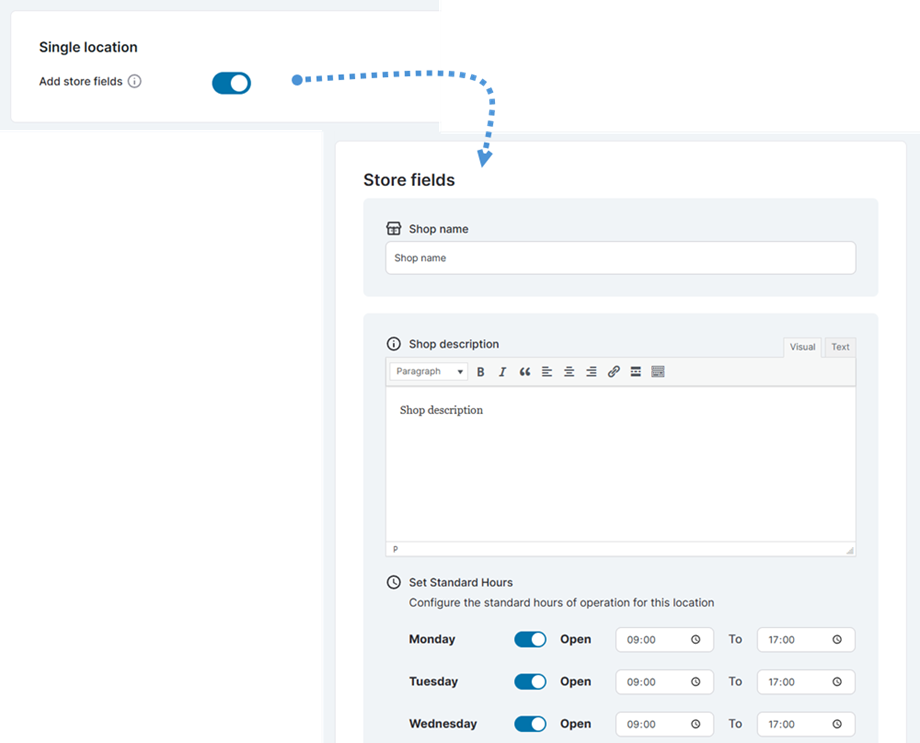This screenshot has width=920, height=743.
Task: Center align the description text
Action: [569, 372]
